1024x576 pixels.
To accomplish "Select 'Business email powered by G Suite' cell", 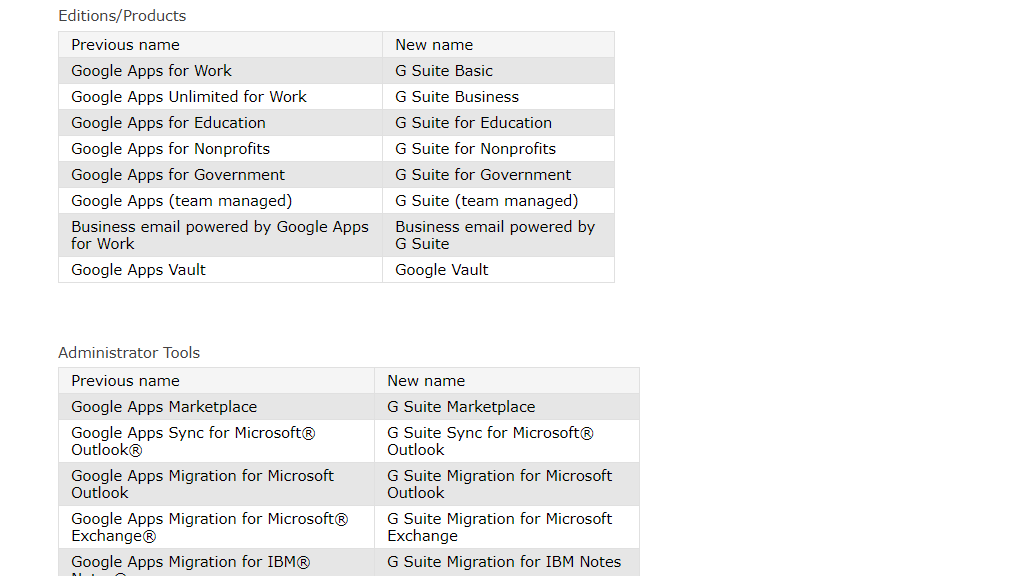I will (x=498, y=235).
